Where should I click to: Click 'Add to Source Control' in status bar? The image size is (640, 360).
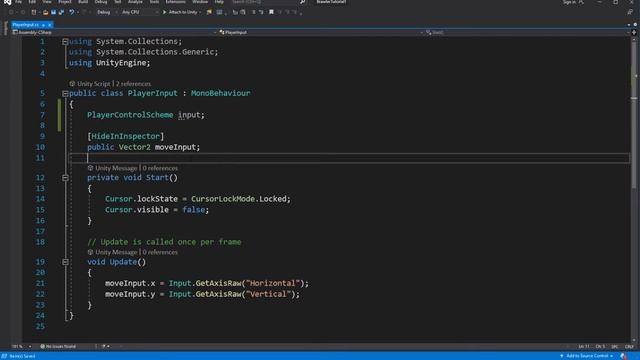(x=587, y=356)
